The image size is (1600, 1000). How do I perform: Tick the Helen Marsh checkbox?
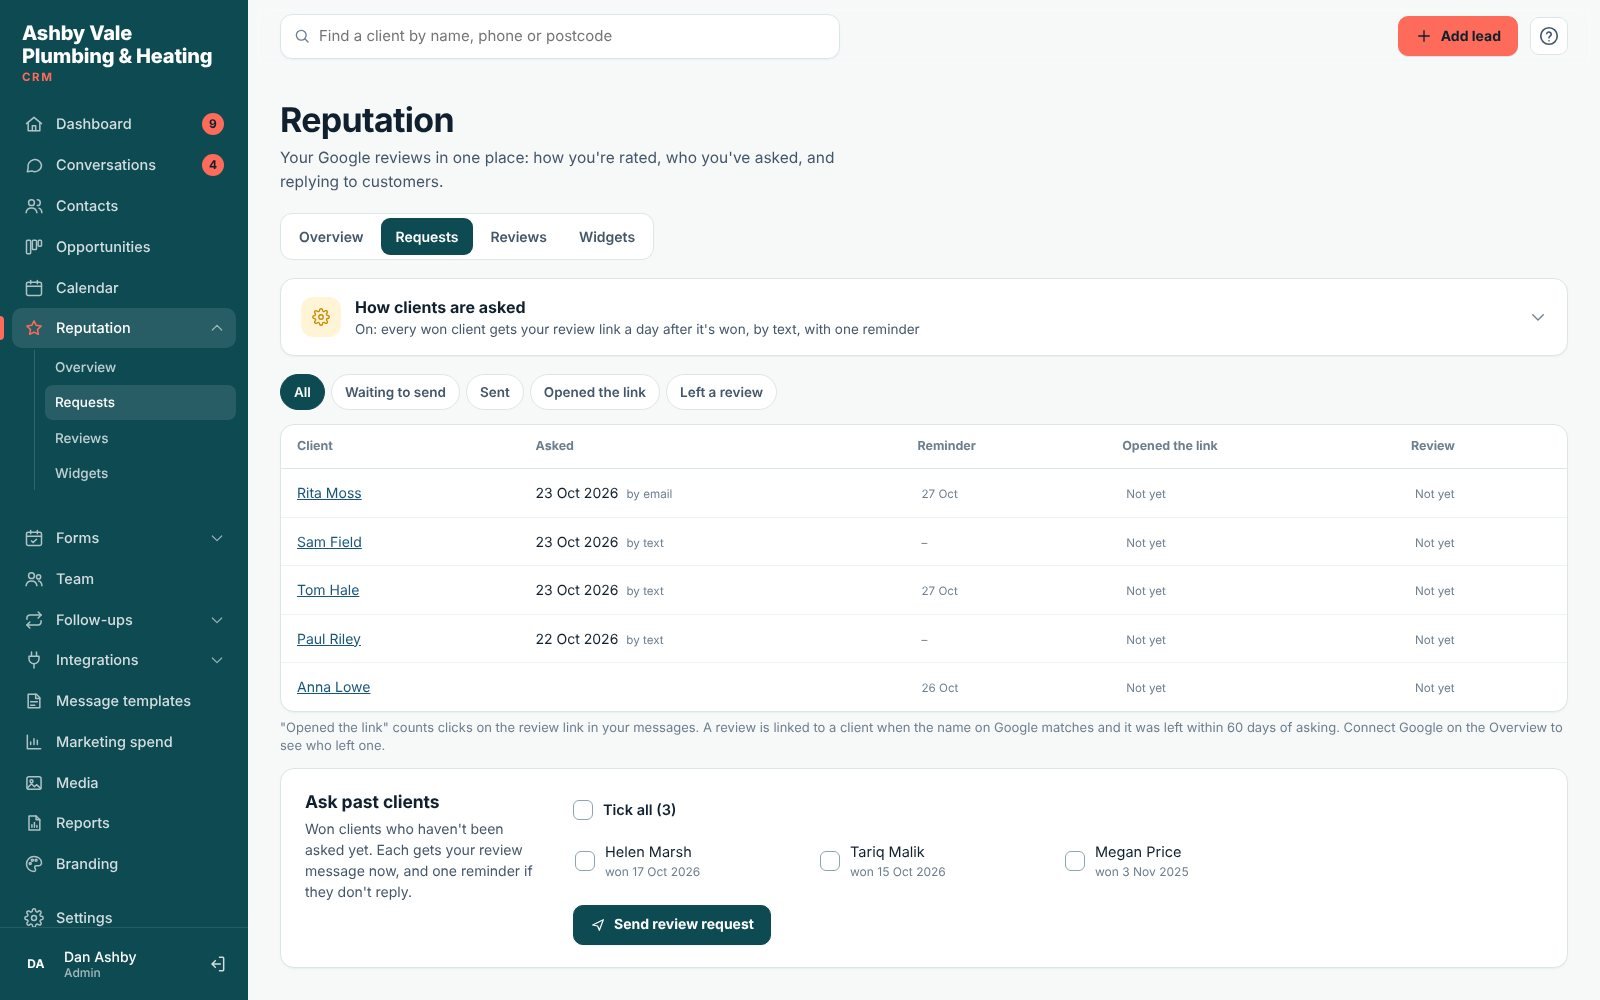585,861
